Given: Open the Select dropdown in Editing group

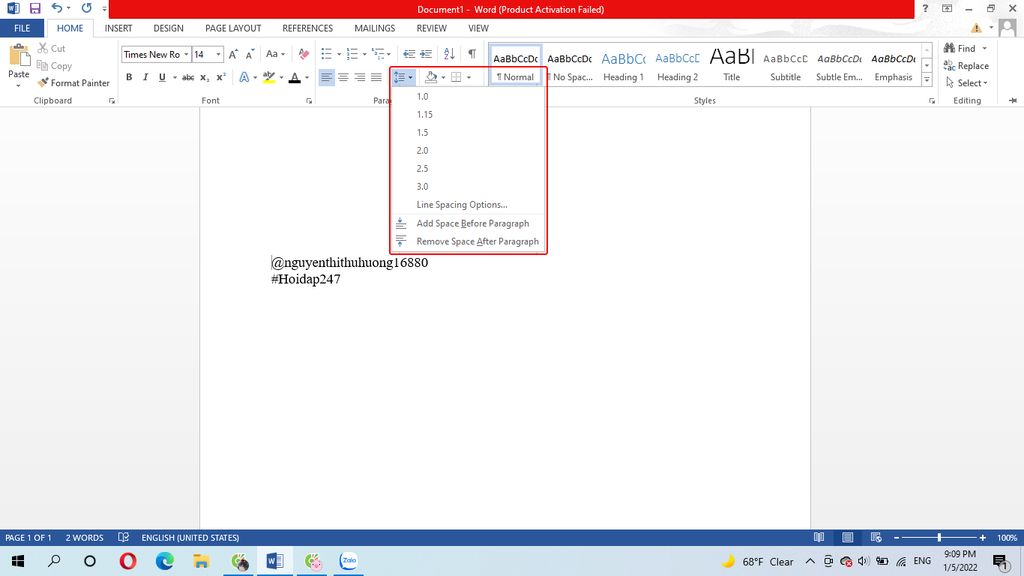Looking at the screenshot, I should [x=967, y=83].
